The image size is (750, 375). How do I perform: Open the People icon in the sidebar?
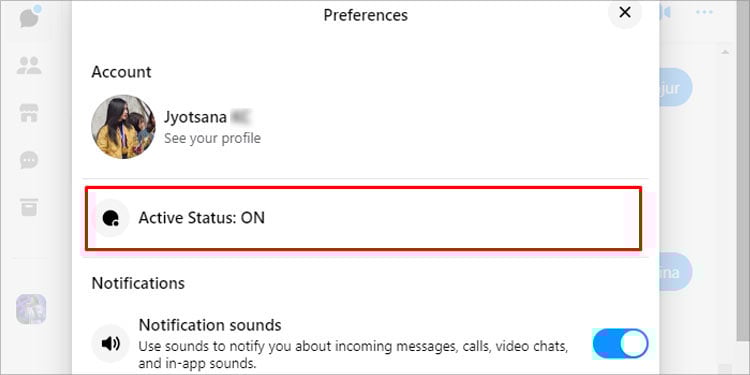(x=29, y=66)
